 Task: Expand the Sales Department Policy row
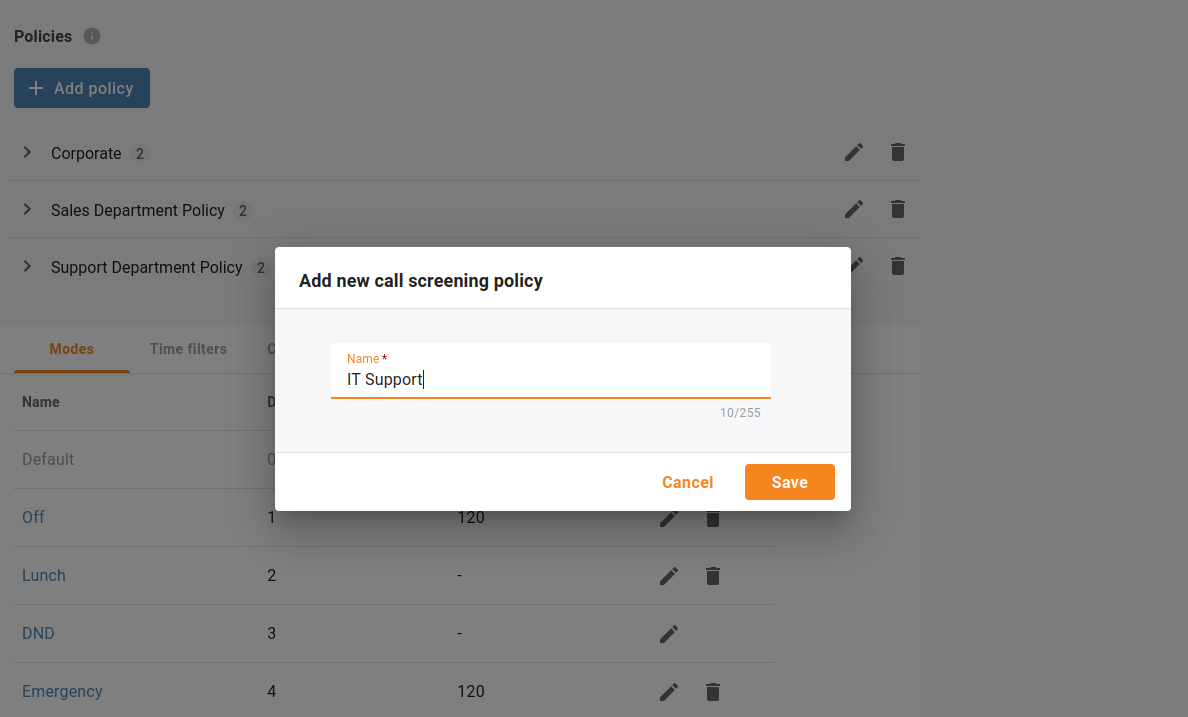pyautogui.click(x=27, y=209)
